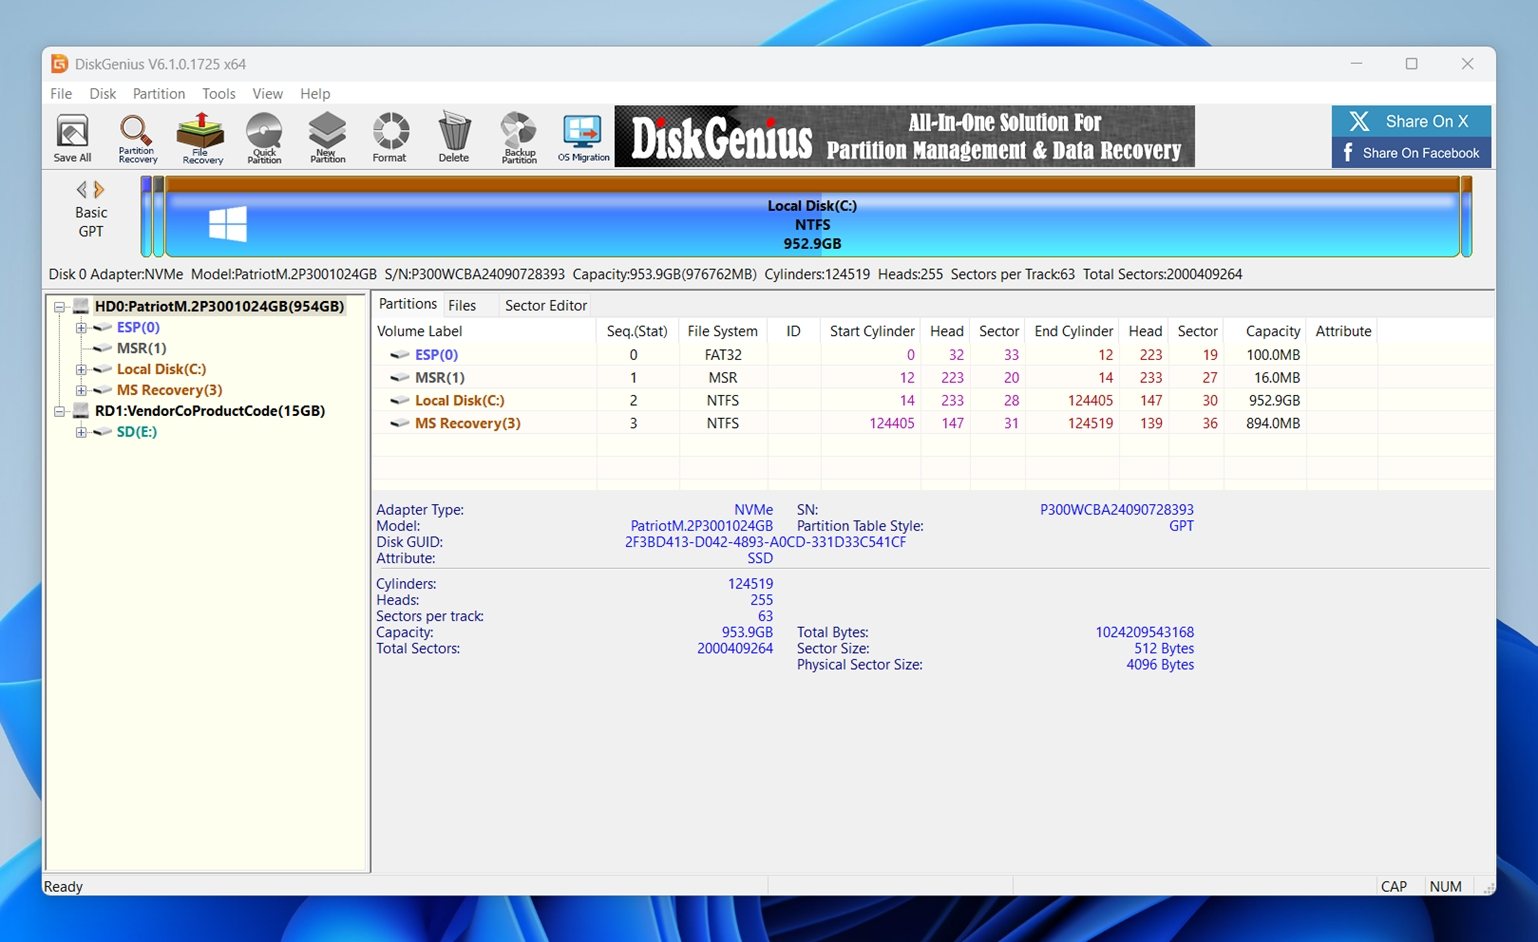
Task: Click the Delete partition icon
Action: (x=454, y=137)
